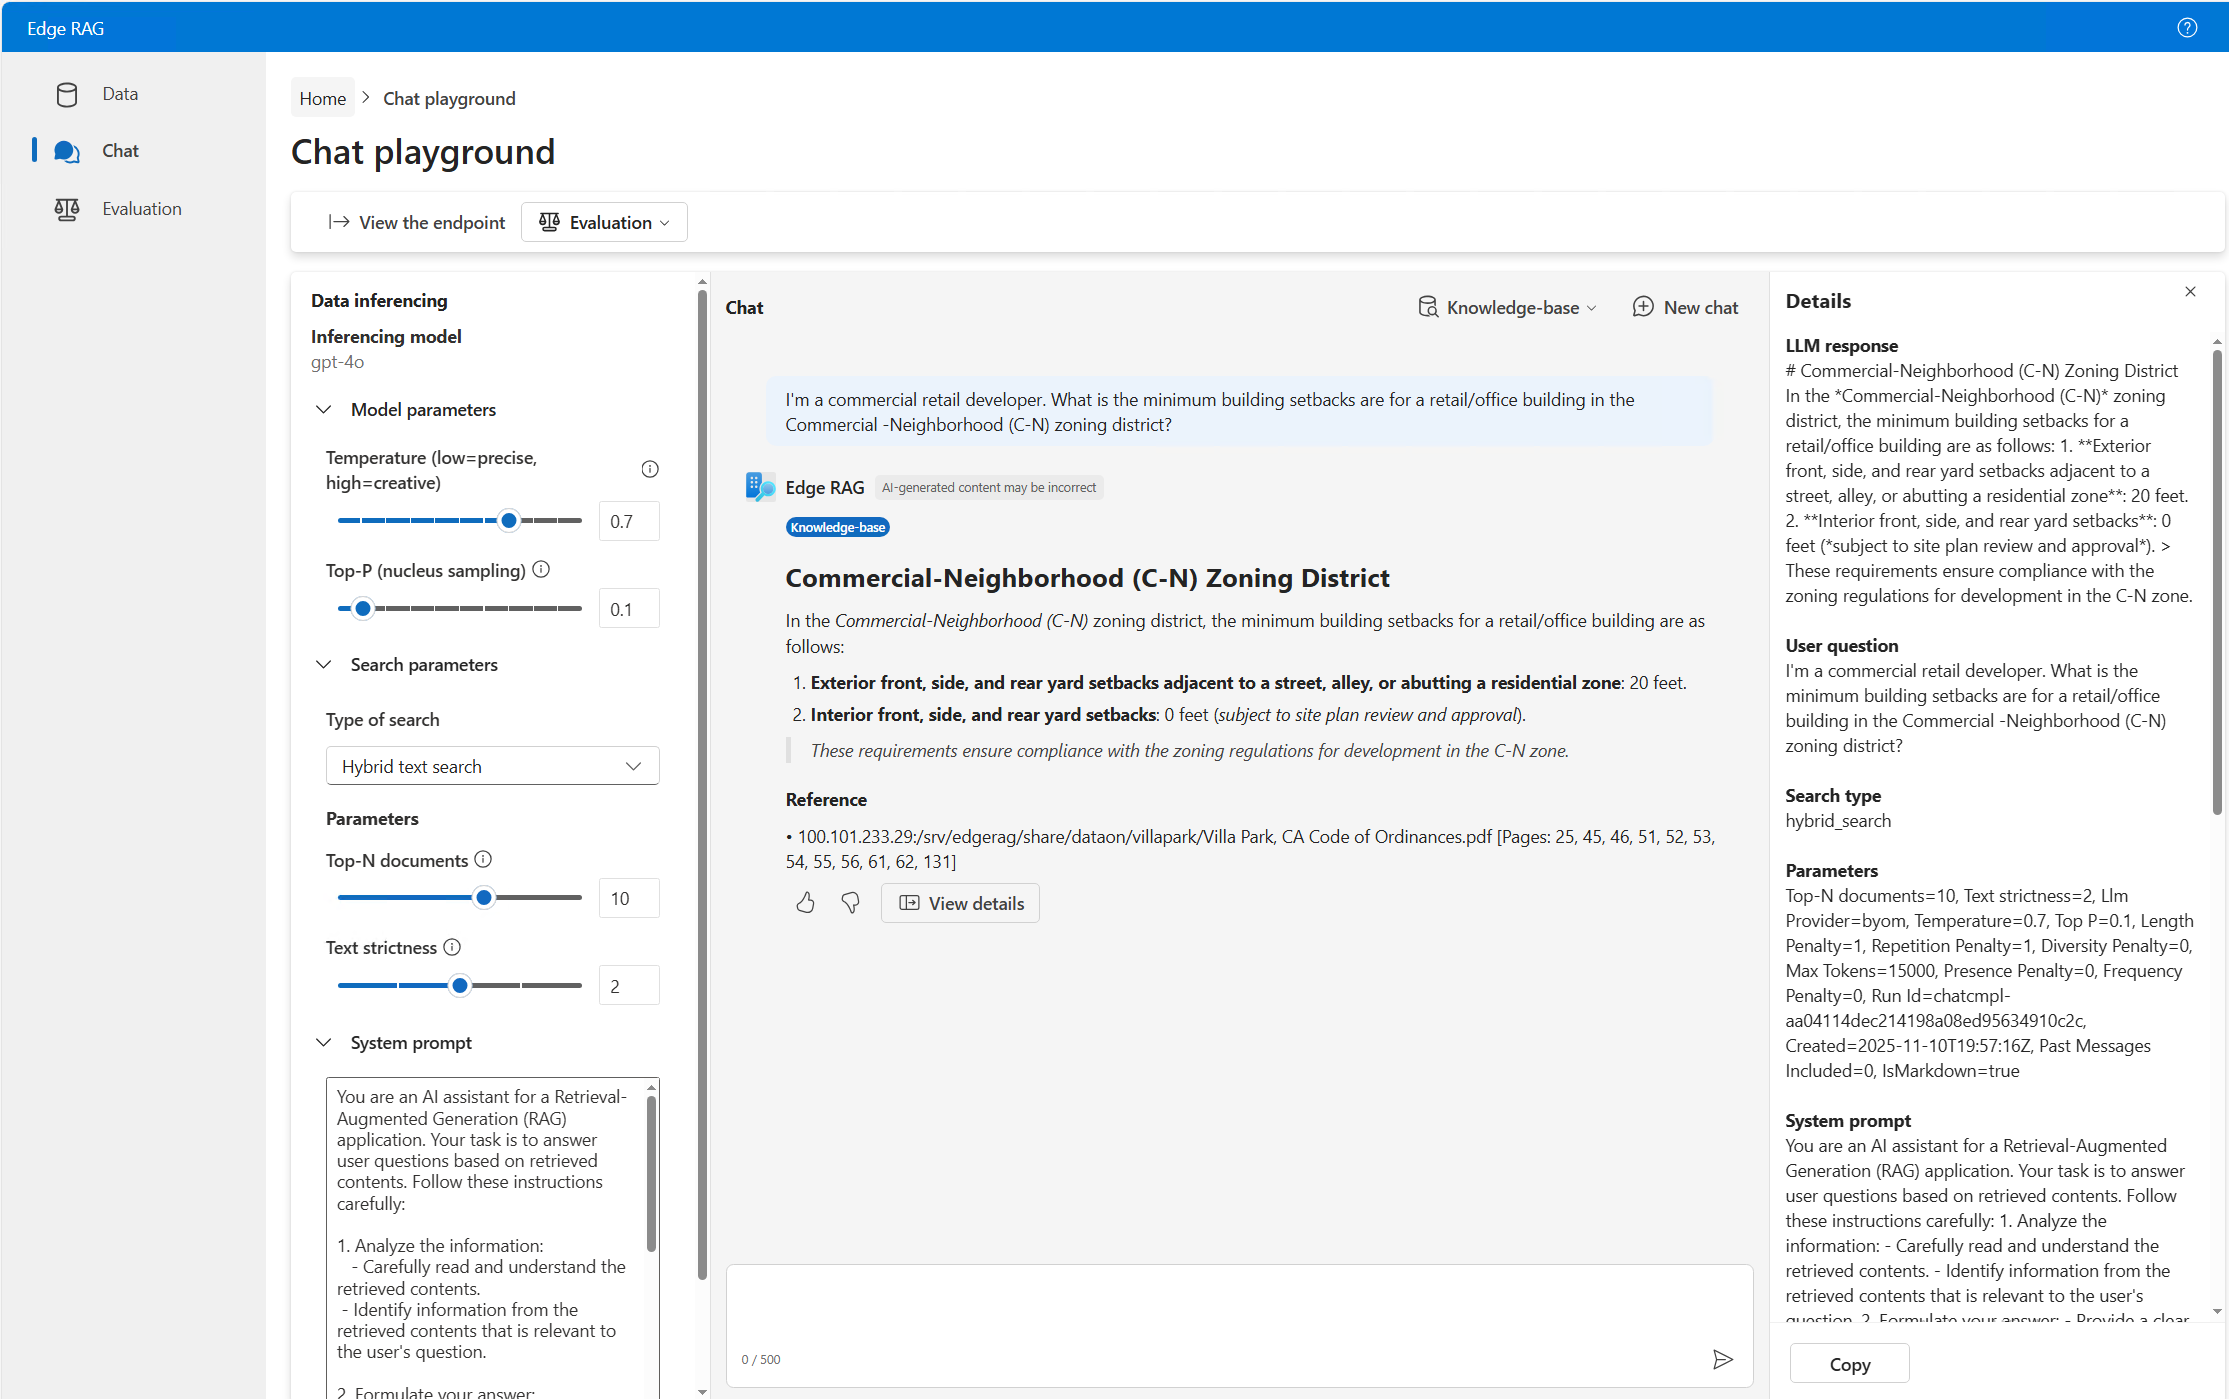Click the Top-P nucleus sampling info icon

(541, 569)
